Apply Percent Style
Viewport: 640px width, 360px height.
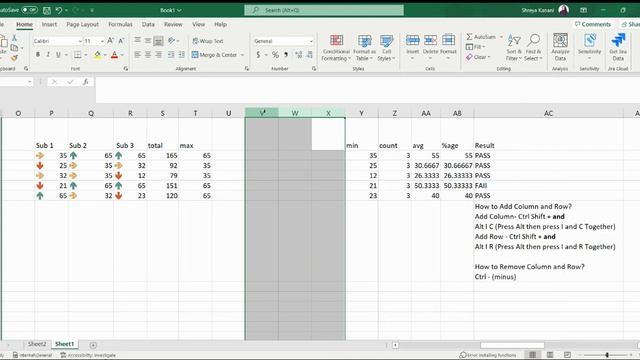[276, 54]
